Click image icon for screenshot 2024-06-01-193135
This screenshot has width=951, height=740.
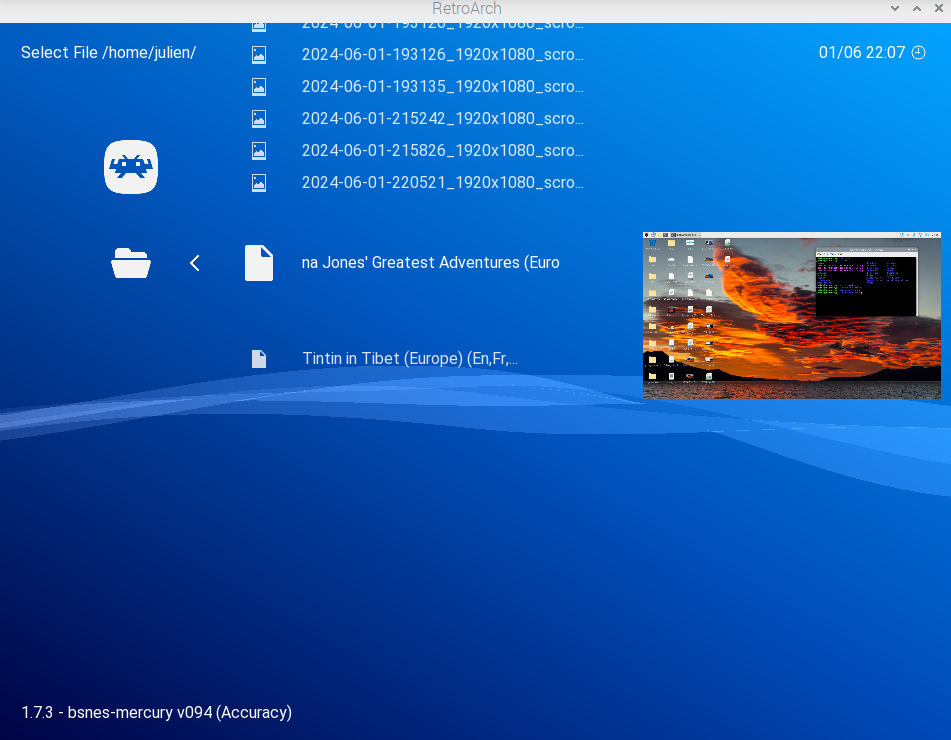[259, 87]
